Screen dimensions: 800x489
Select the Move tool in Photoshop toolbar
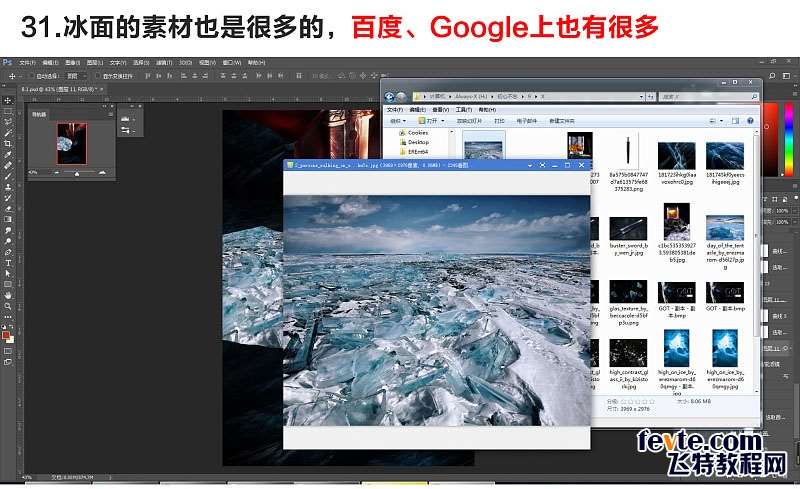[x=8, y=101]
